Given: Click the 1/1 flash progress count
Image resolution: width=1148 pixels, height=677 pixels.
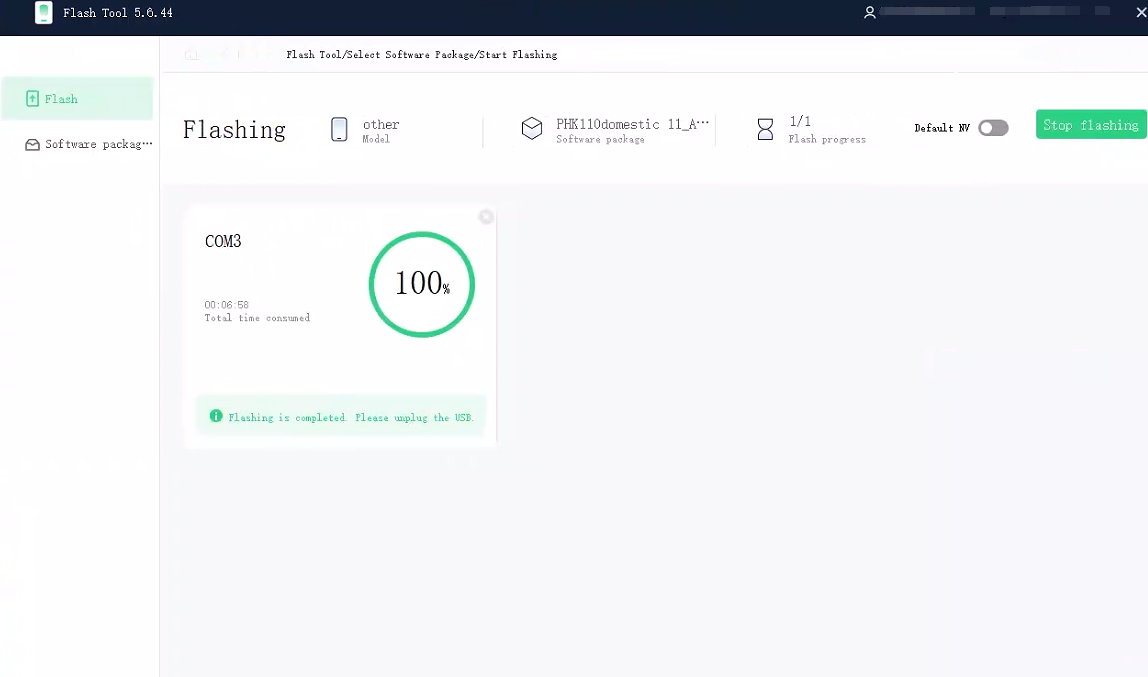Looking at the screenshot, I should click(x=800, y=121).
